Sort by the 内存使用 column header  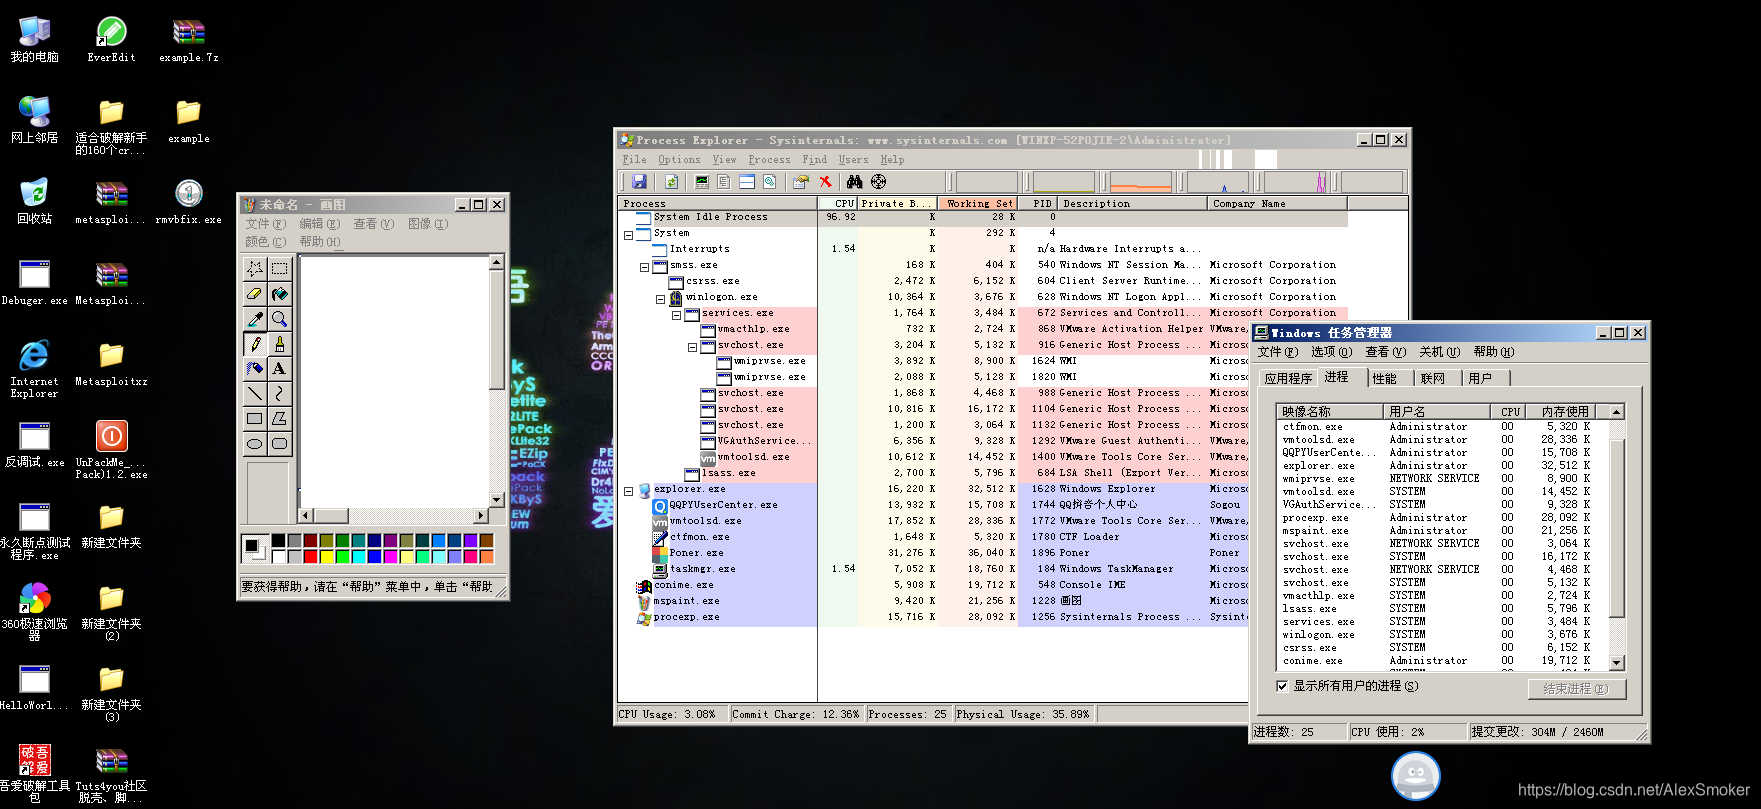pyautogui.click(x=1563, y=411)
